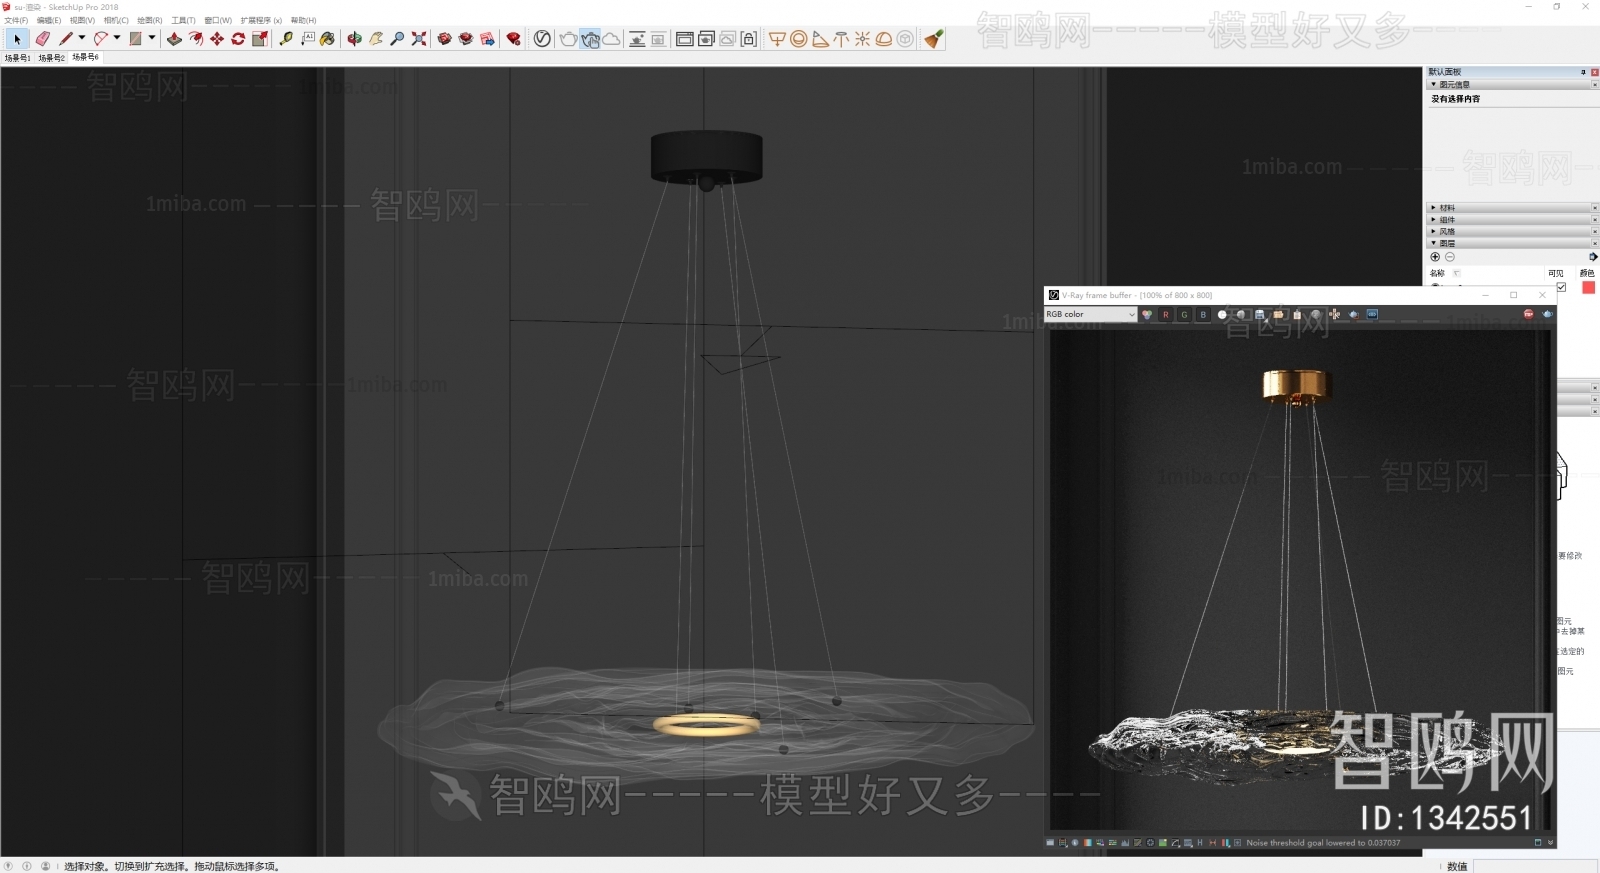
Task: Select the Rotate tool
Action: [238, 39]
